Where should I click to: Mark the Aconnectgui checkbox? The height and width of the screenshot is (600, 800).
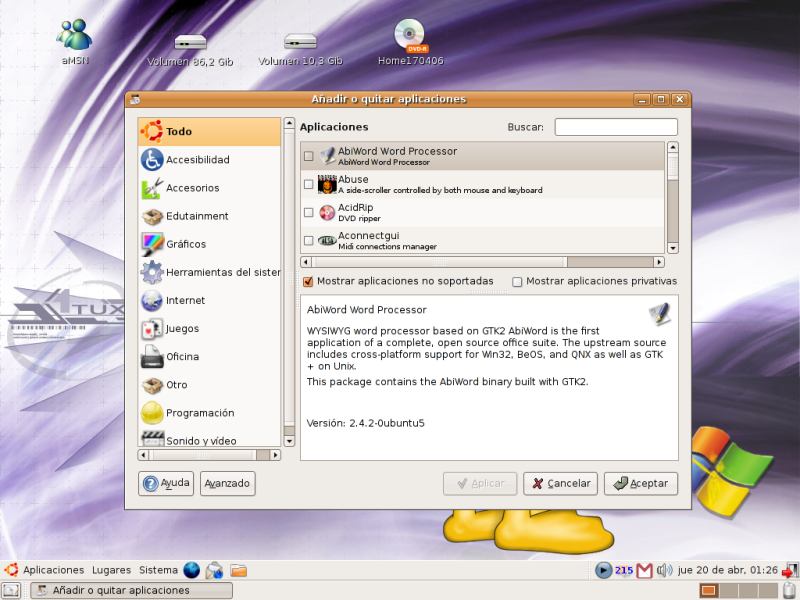[309, 240]
